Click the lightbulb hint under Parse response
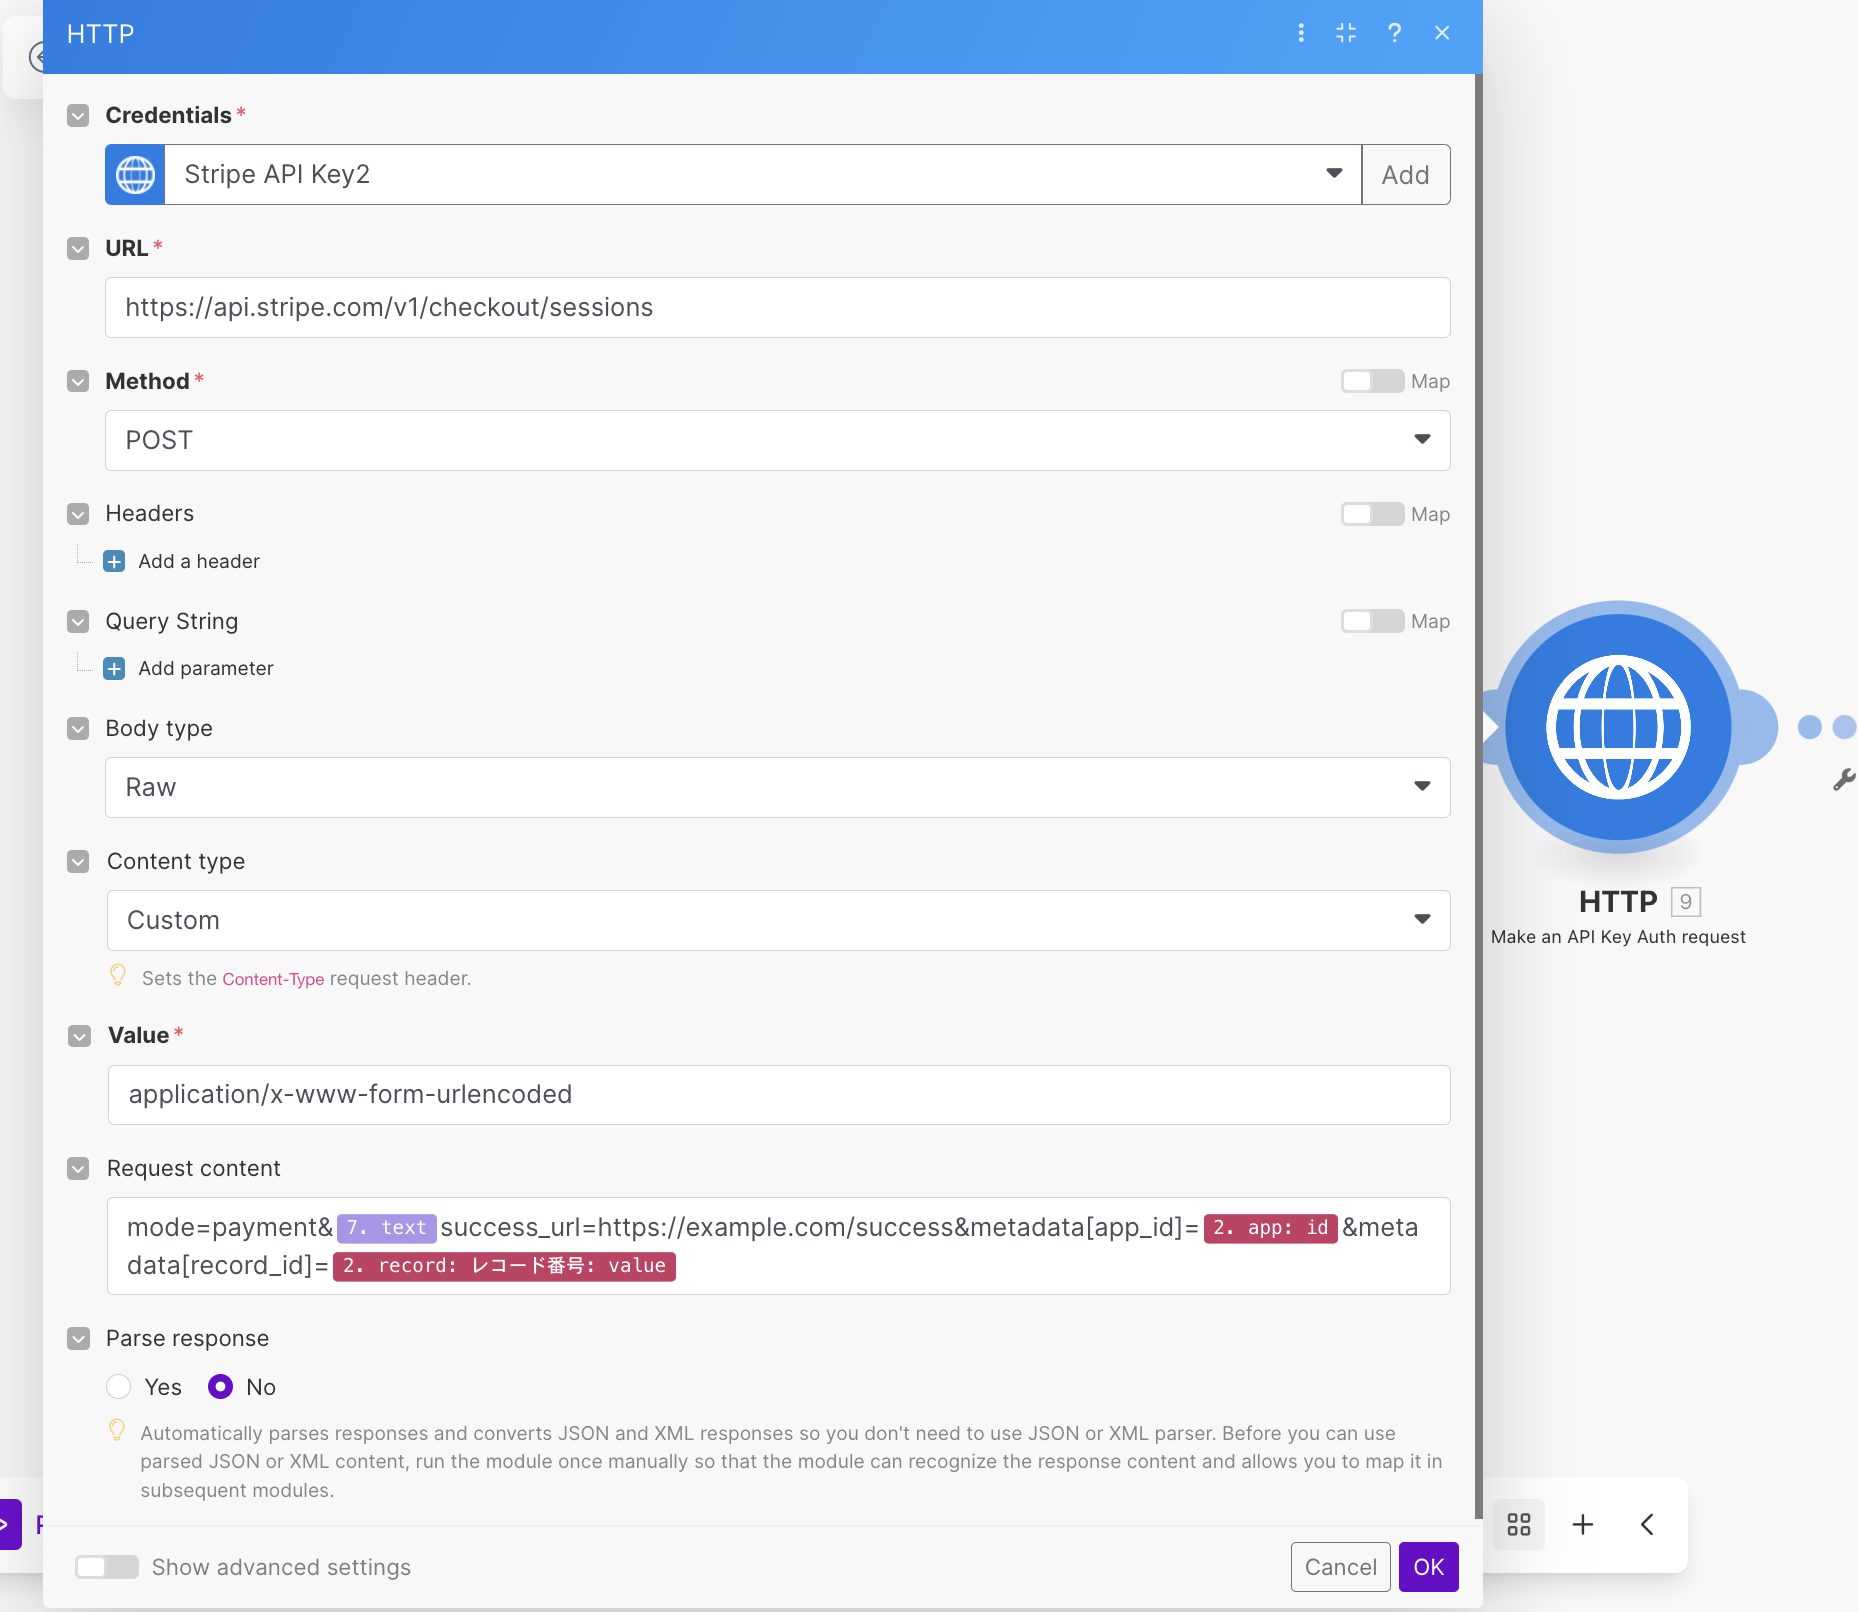Screen dimensions: 1858x1612 tap(117, 1431)
